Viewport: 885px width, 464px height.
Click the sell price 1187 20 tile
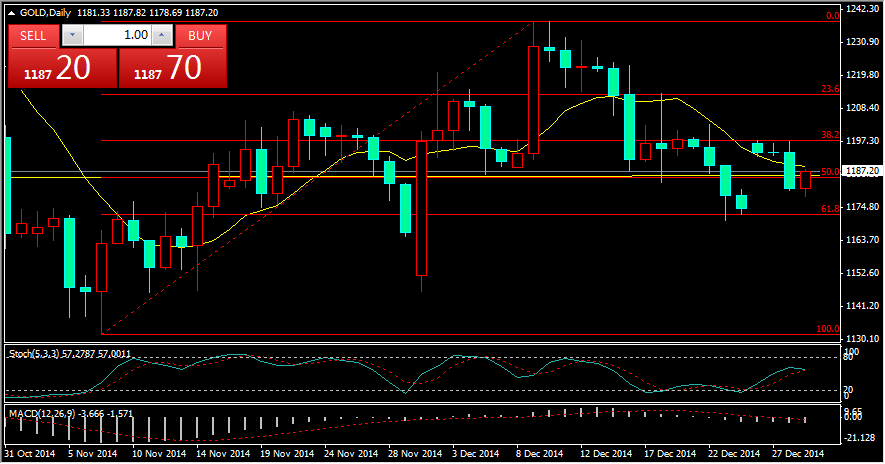tap(62, 68)
